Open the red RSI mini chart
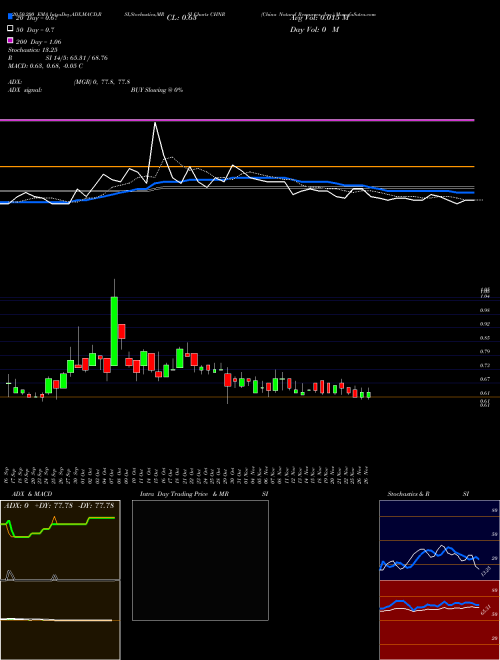The width and height of the screenshot is (500, 660). click(439, 620)
